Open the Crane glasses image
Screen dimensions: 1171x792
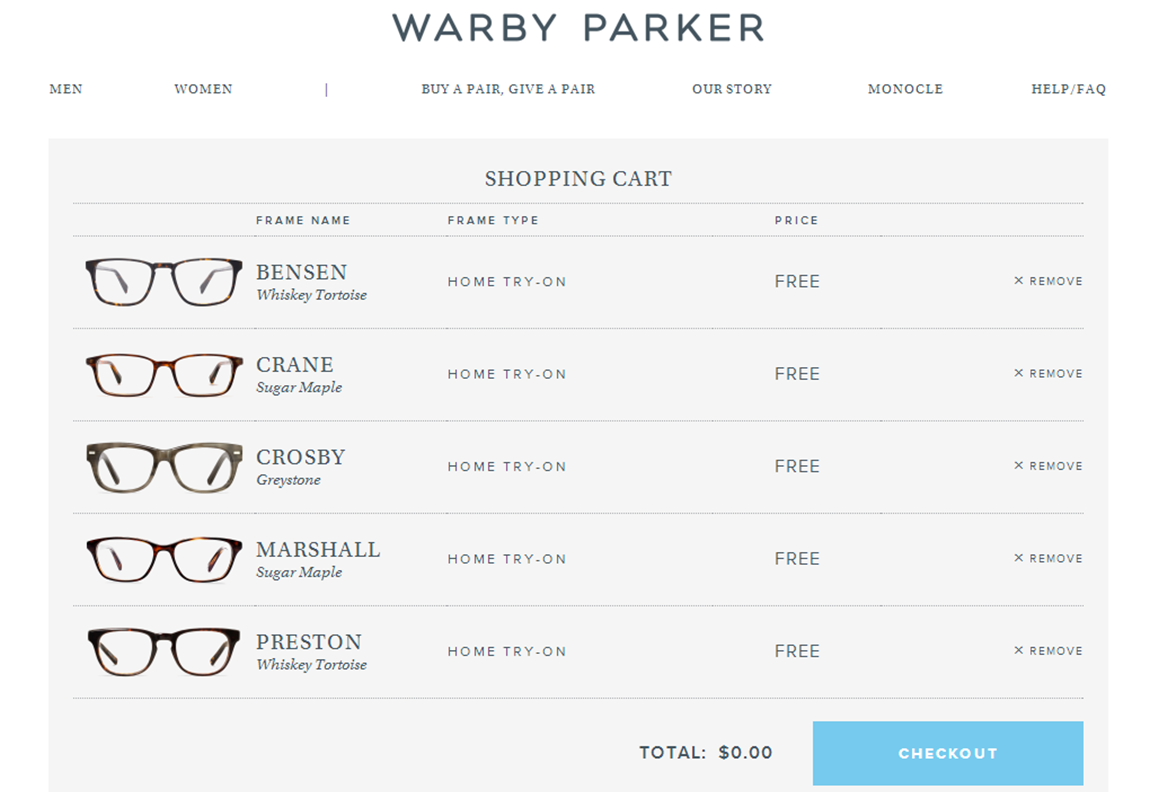point(164,374)
